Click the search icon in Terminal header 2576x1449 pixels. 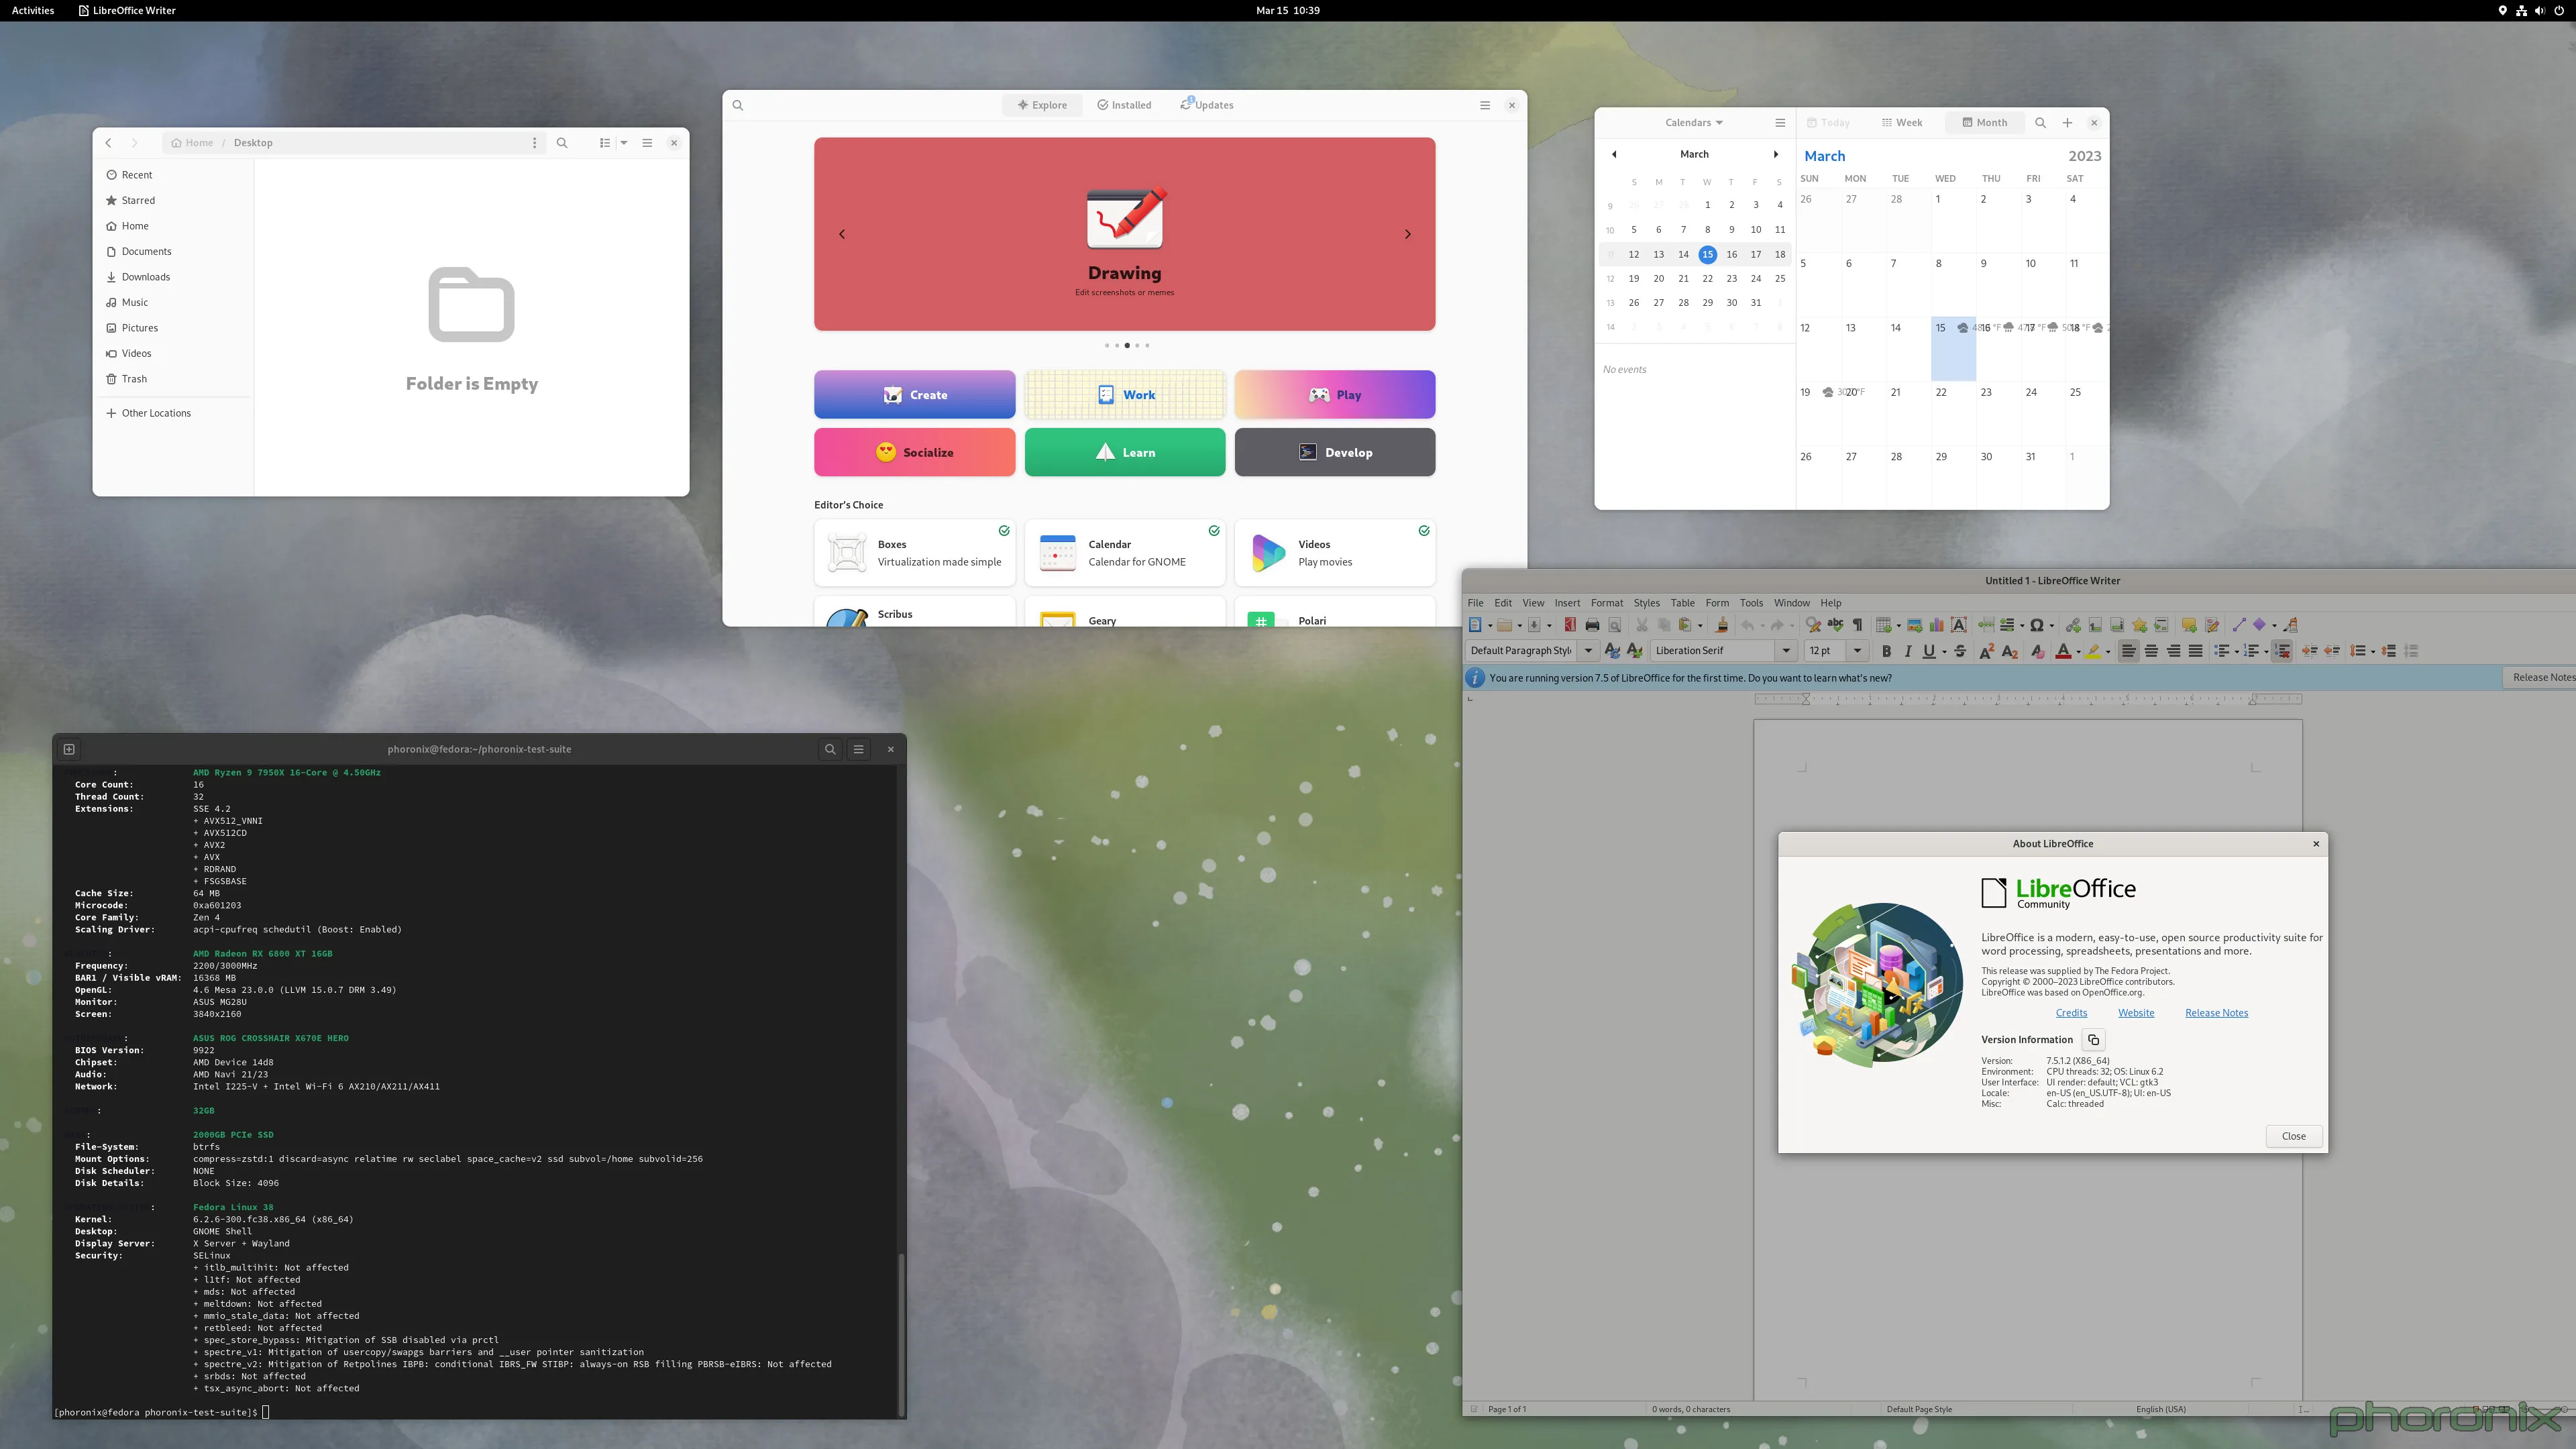[830, 749]
